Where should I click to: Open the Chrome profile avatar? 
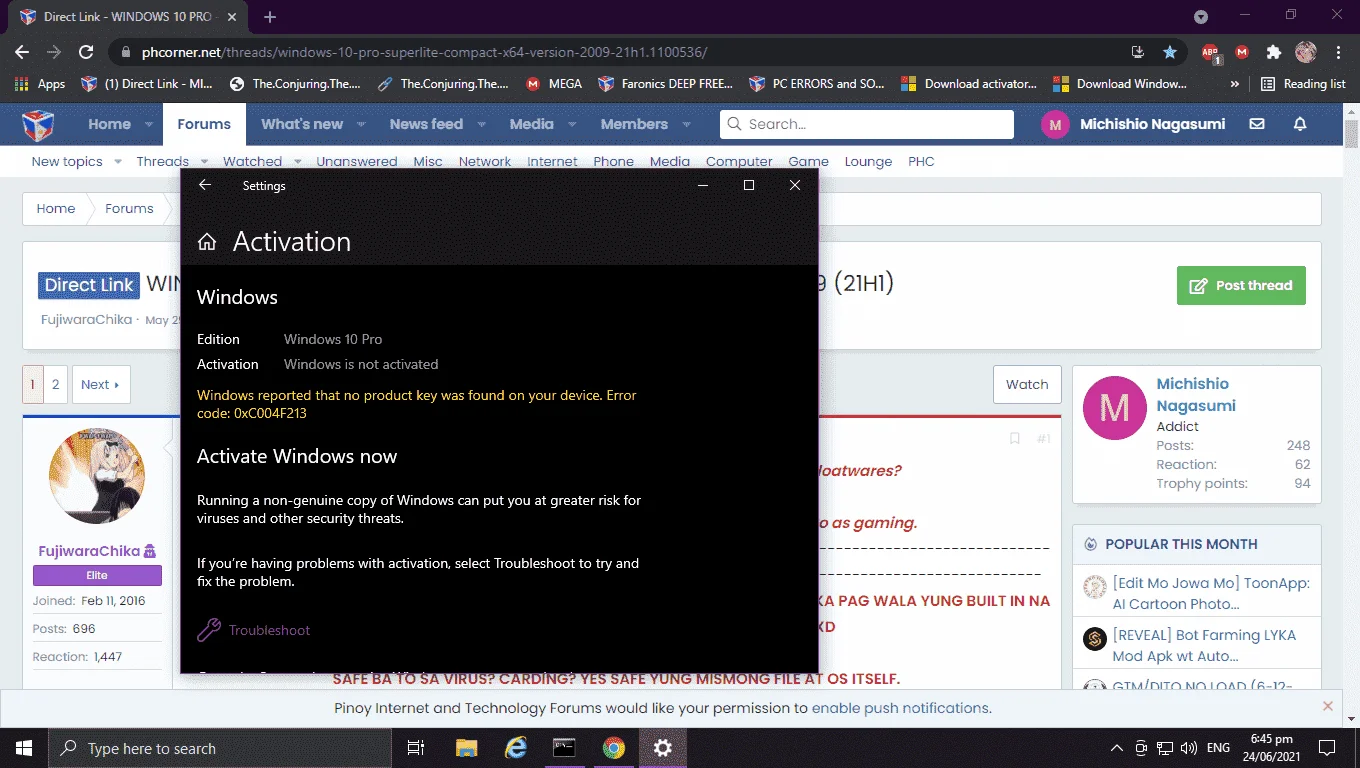click(x=1305, y=52)
